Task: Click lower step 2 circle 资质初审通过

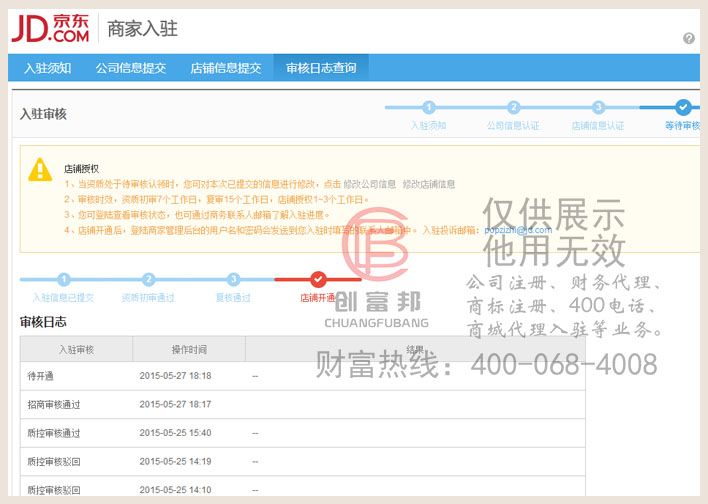Action: [149, 280]
